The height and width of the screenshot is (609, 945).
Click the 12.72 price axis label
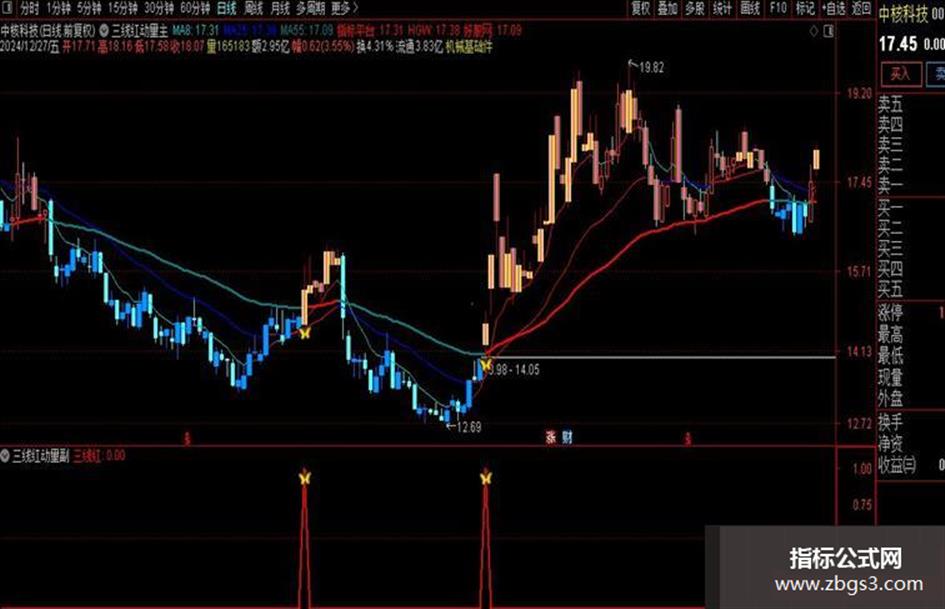pos(859,424)
